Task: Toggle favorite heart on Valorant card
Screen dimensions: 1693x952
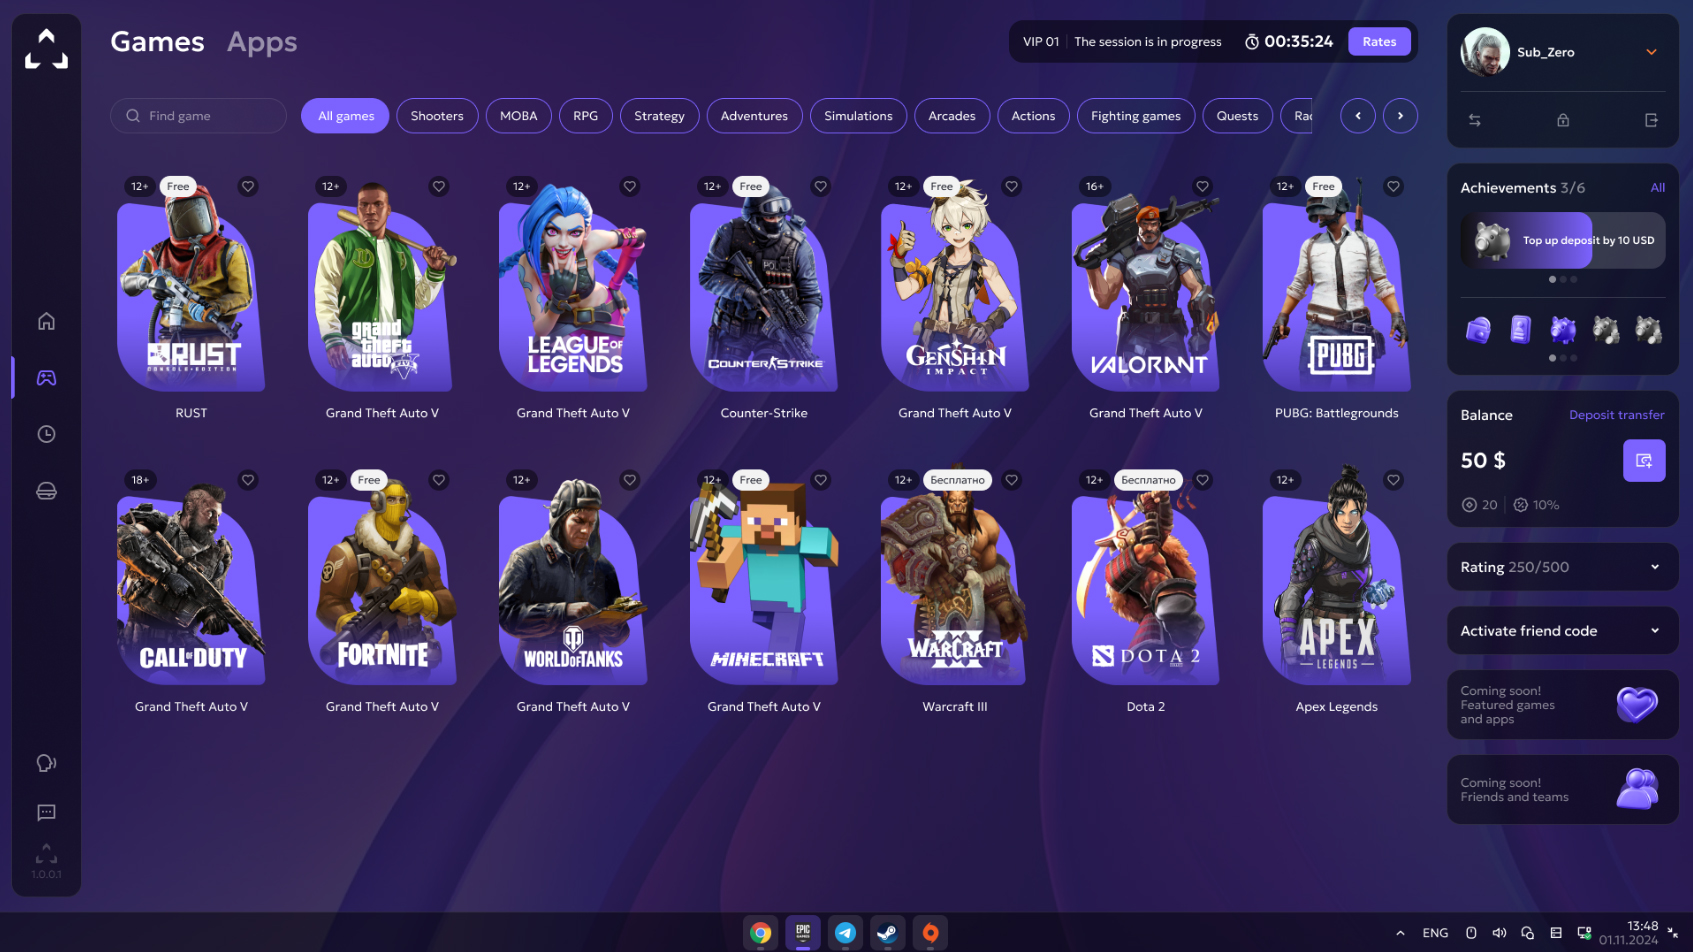Action: [1202, 186]
